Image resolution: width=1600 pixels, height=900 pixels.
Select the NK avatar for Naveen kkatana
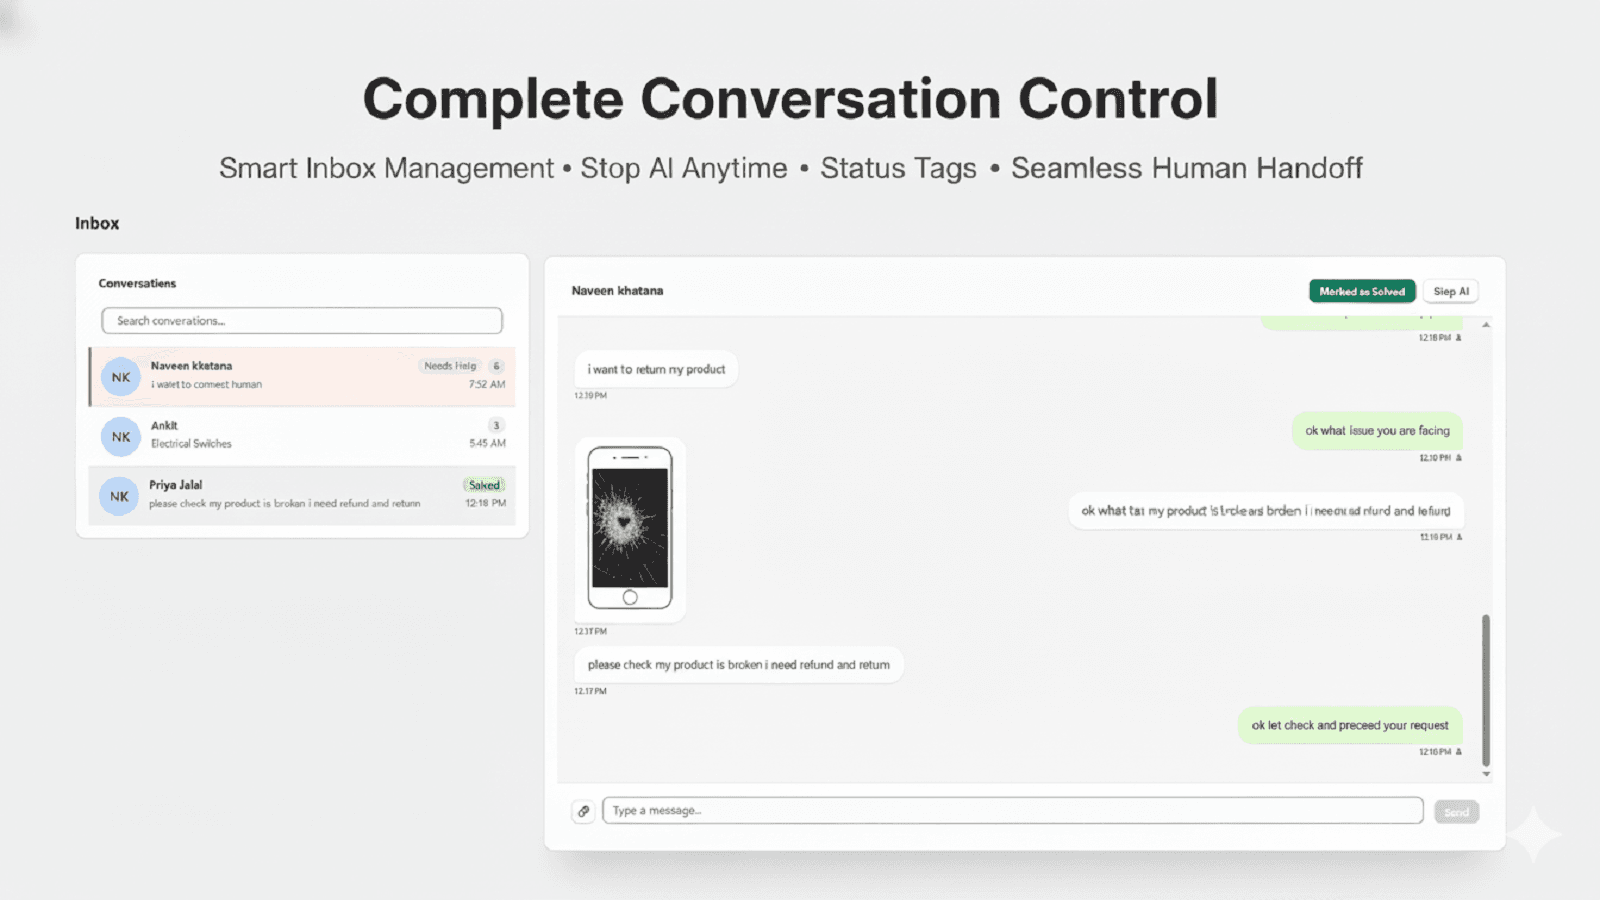(x=120, y=377)
